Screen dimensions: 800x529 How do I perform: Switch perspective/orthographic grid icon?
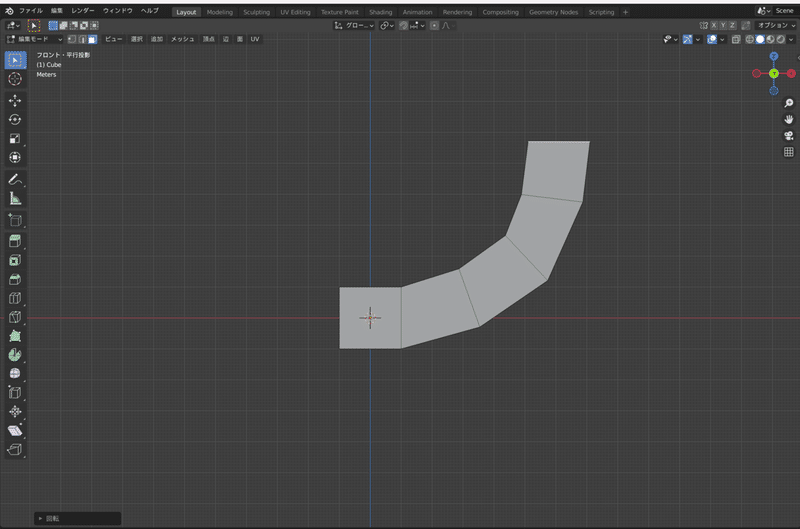pyautogui.click(x=789, y=152)
